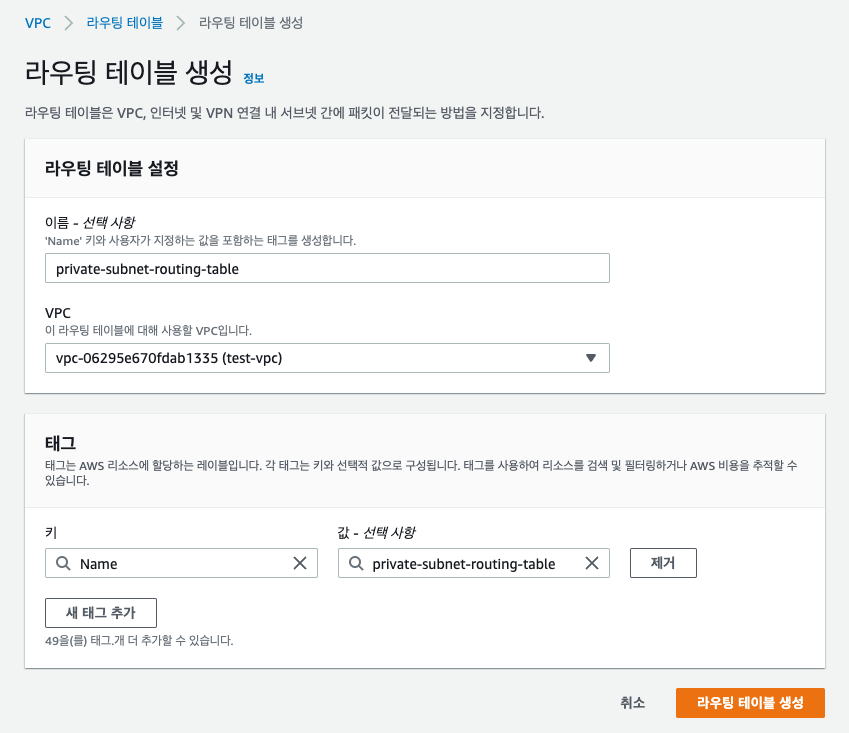The width and height of the screenshot is (849, 733).
Task: Click the VPC label above the VPC dropdown
Action: (x=58, y=313)
